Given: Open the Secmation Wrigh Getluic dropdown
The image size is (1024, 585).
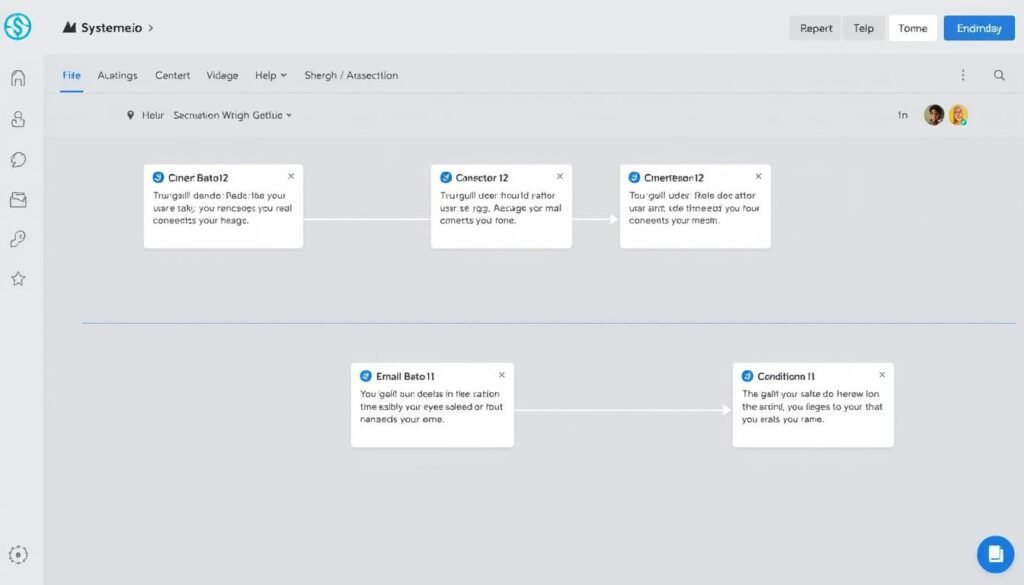Looking at the screenshot, I should pyautogui.click(x=232, y=114).
